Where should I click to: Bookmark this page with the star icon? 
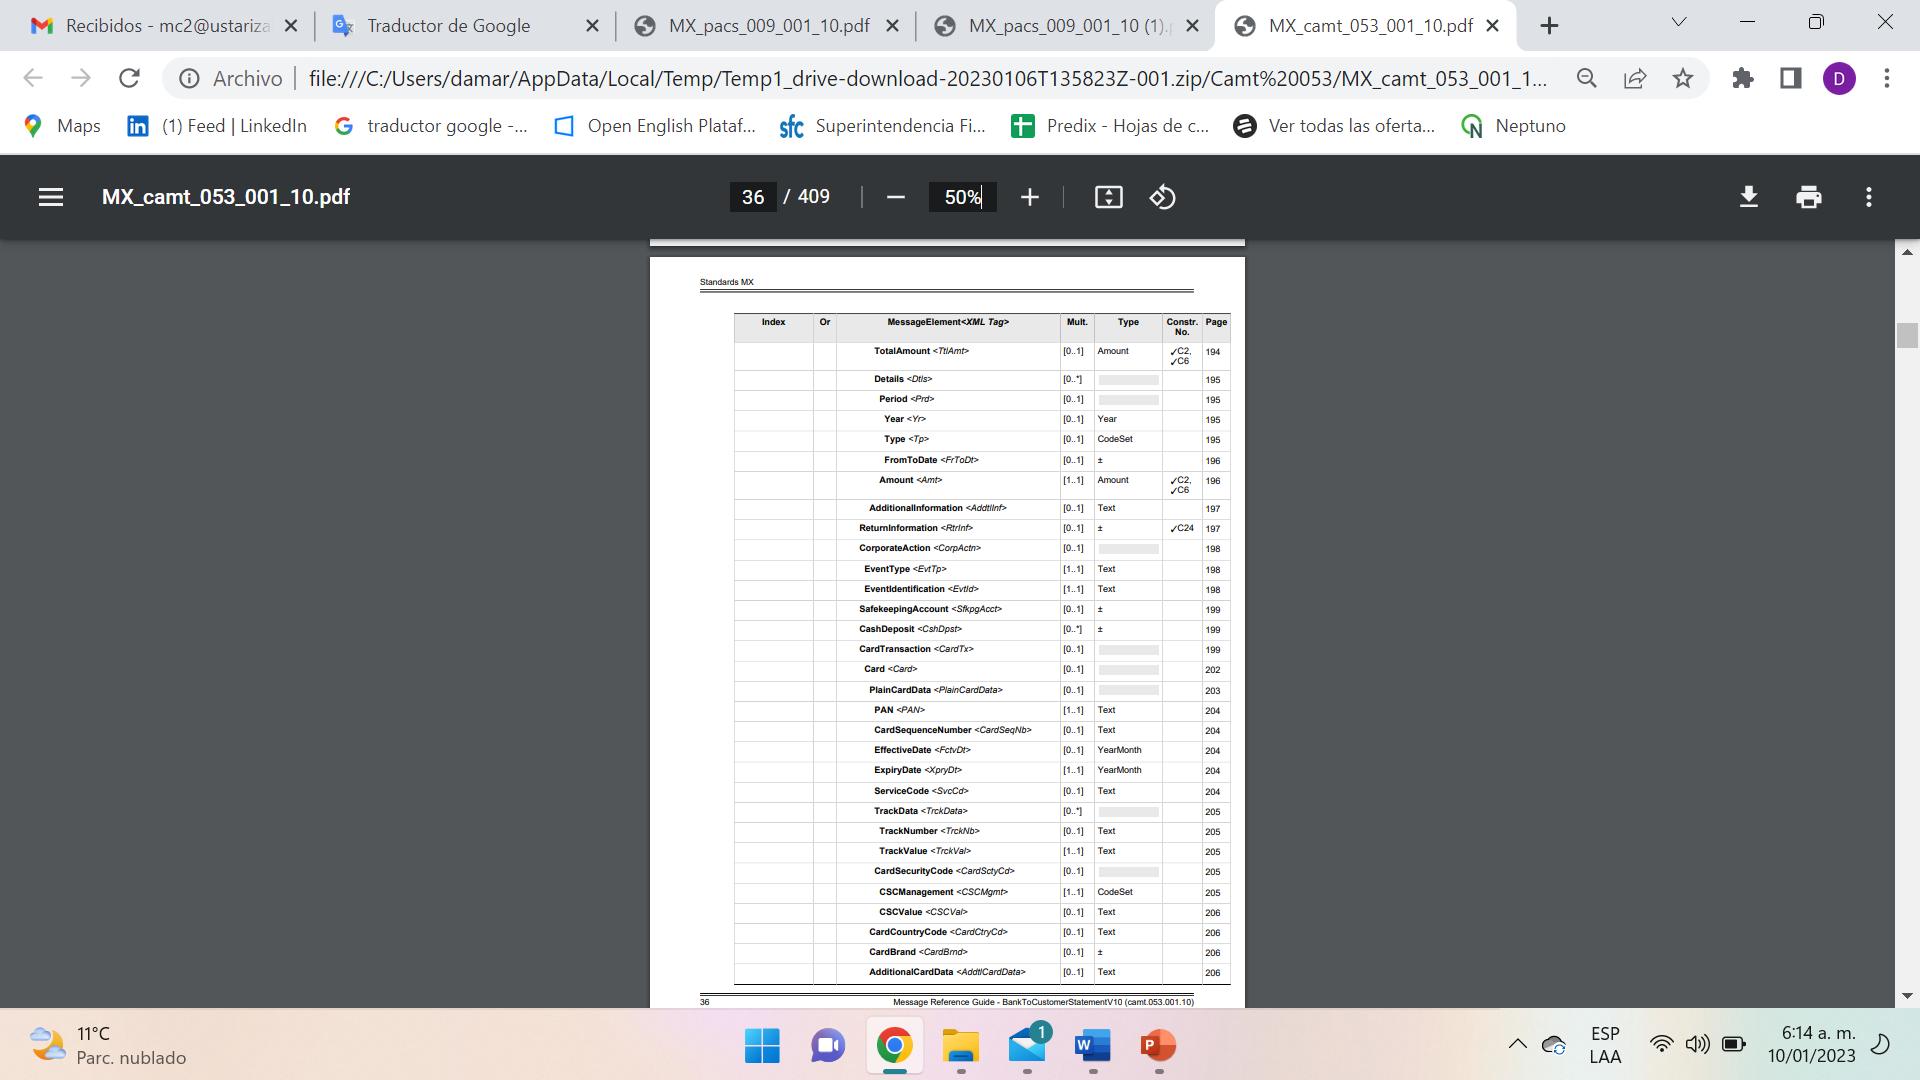point(1683,78)
